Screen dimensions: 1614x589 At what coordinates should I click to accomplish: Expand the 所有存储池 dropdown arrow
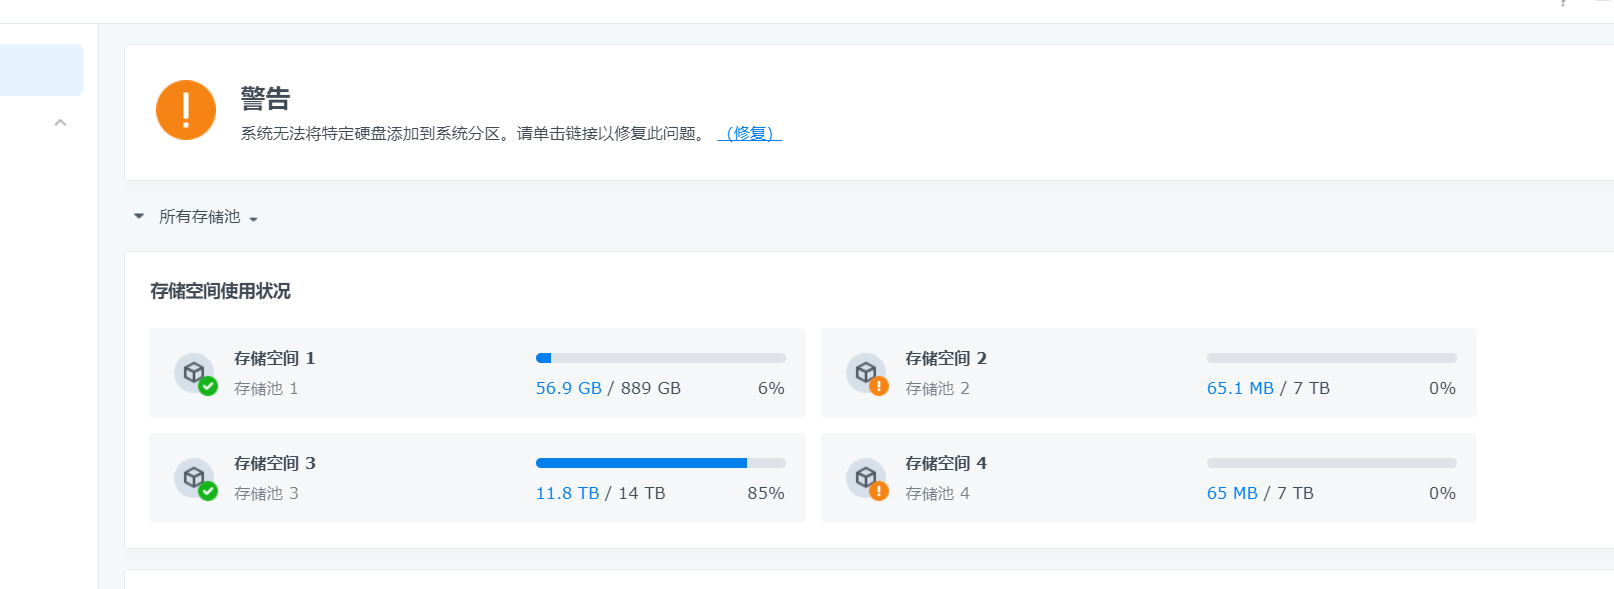pos(253,219)
